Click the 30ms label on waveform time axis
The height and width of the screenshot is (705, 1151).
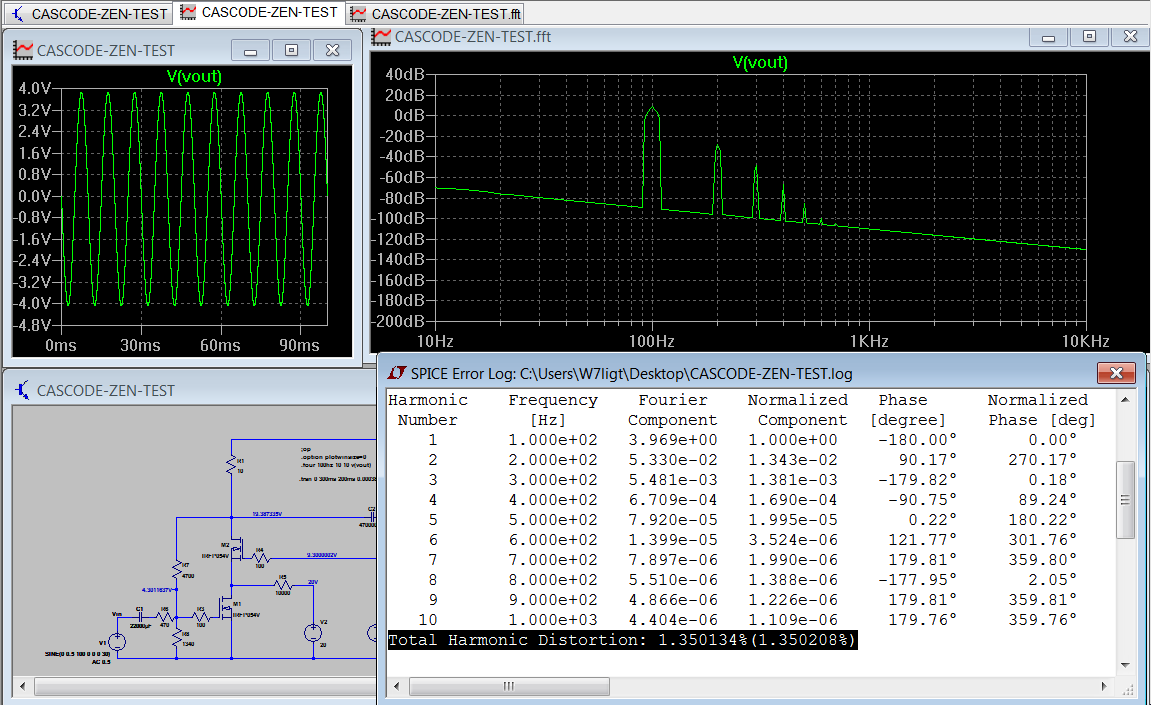tap(140, 345)
